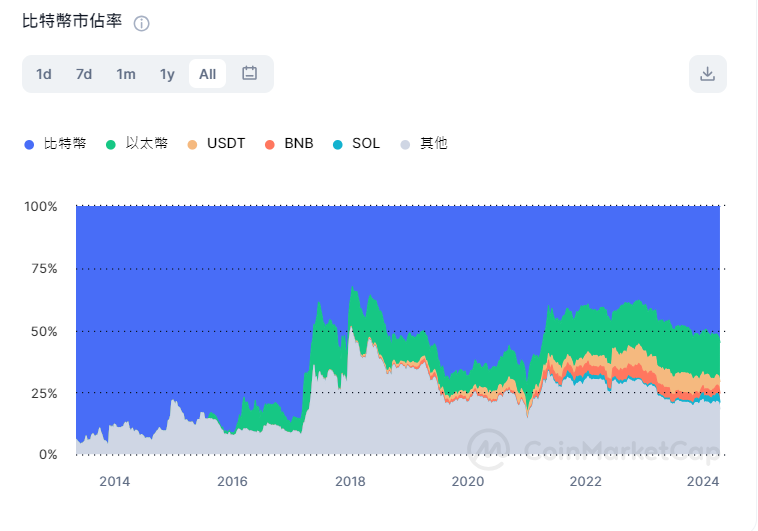Click the 2018 x-axis label
This screenshot has width=758, height=531.
click(x=350, y=482)
